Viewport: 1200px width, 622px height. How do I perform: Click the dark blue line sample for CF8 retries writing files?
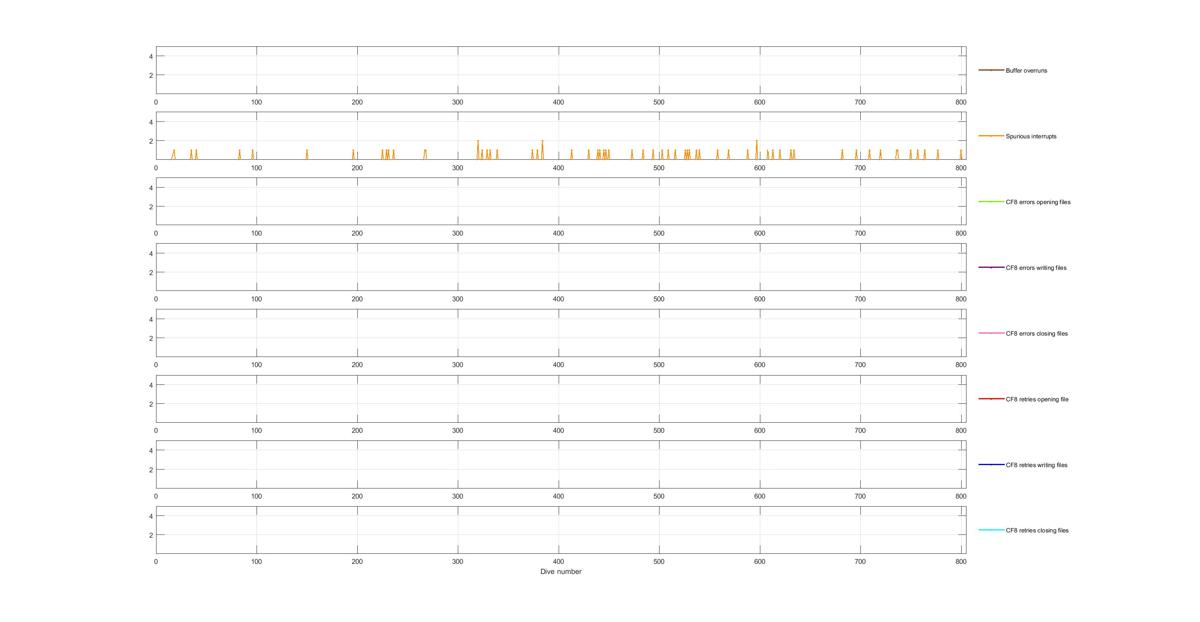coord(991,464)
